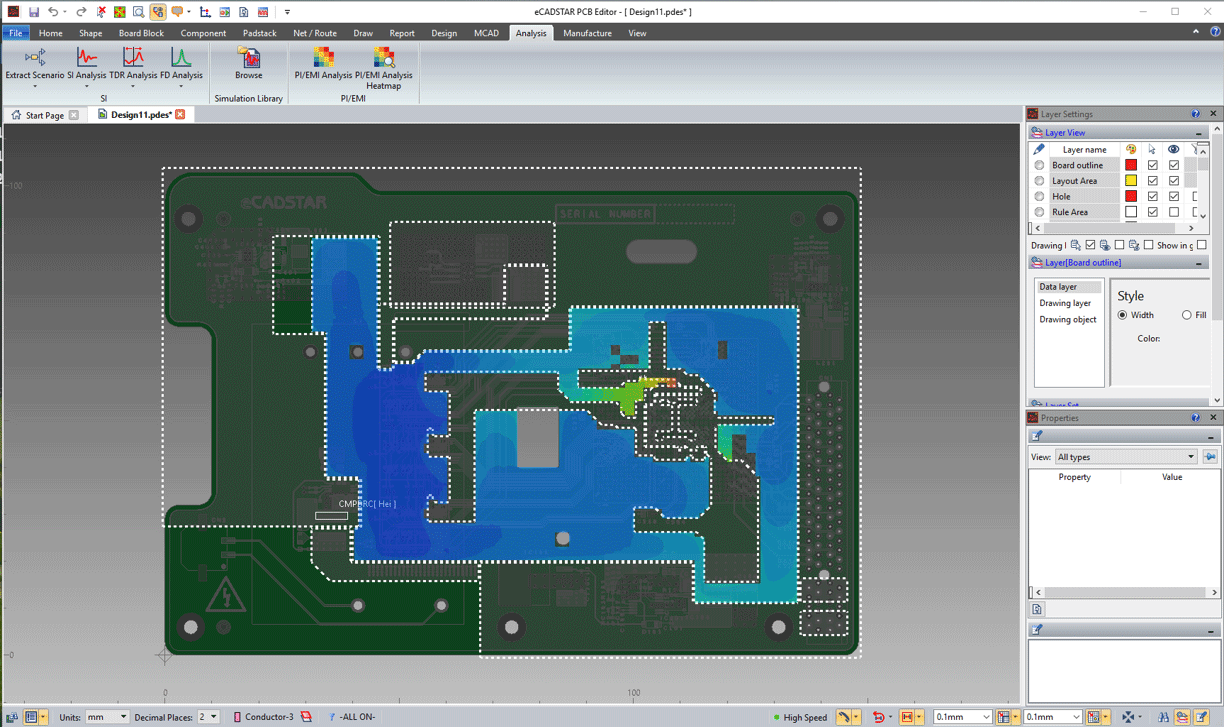Click the routing mode icon beside High Speed
Viewport: 1224px width, 727px height.
point(844,717)
